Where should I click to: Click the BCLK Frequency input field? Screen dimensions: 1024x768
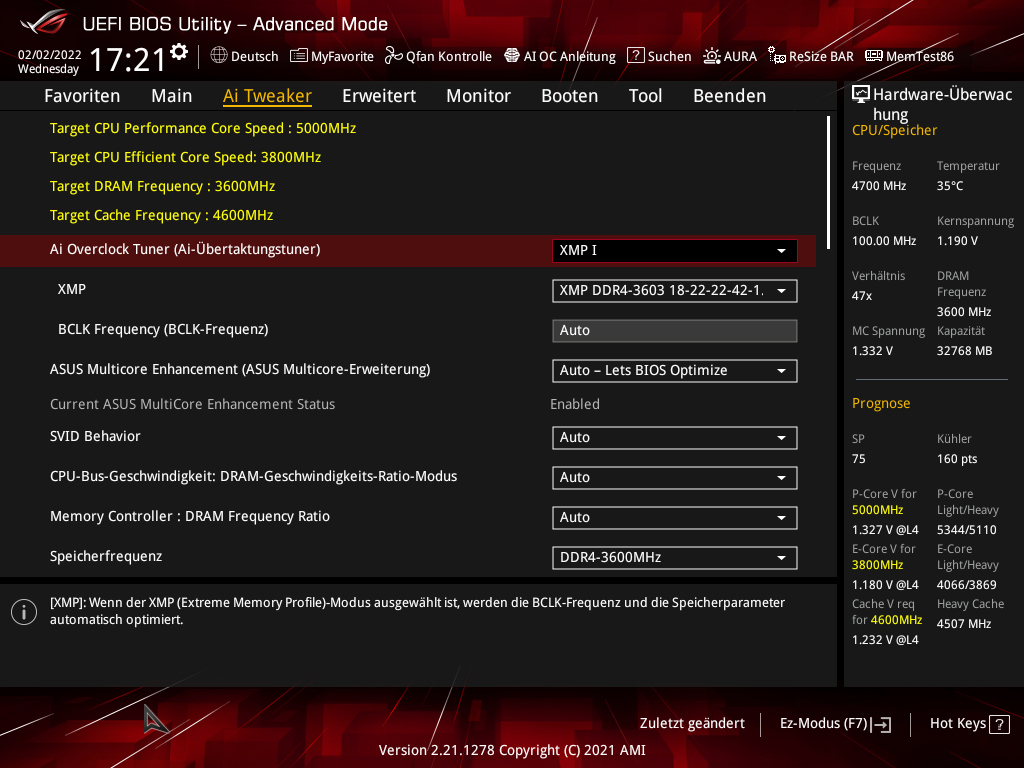[674, 331]
